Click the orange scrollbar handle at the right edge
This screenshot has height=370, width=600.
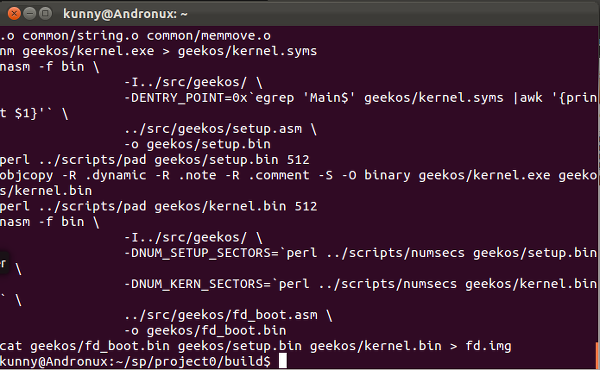click(598, 354)
